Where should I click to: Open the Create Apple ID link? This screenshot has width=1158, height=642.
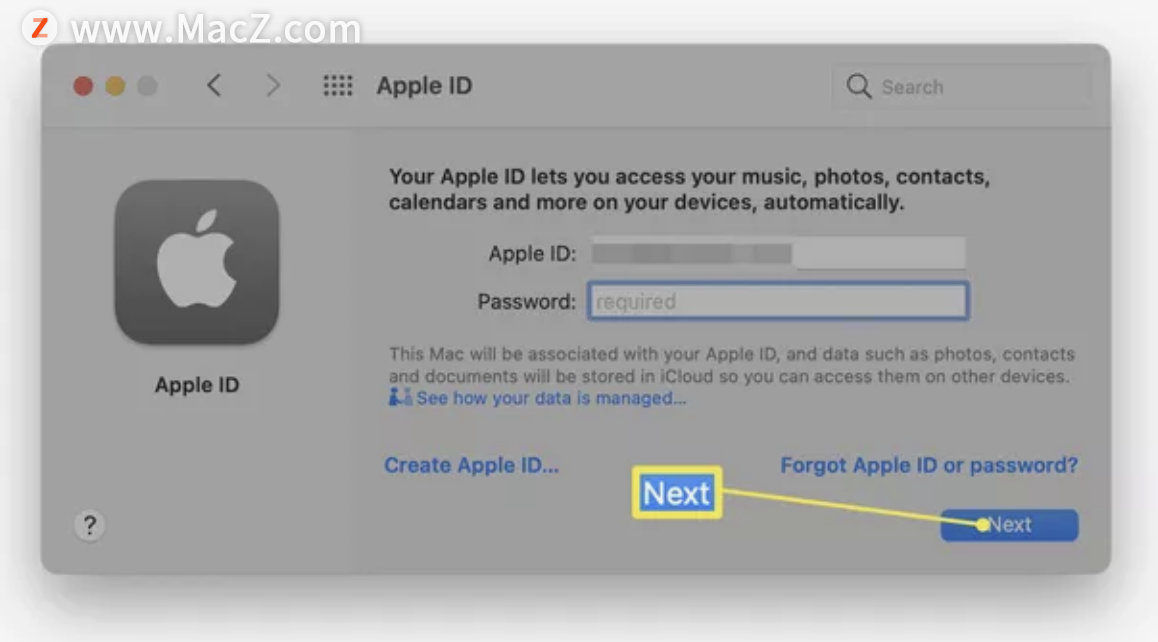tap(471, 465)
